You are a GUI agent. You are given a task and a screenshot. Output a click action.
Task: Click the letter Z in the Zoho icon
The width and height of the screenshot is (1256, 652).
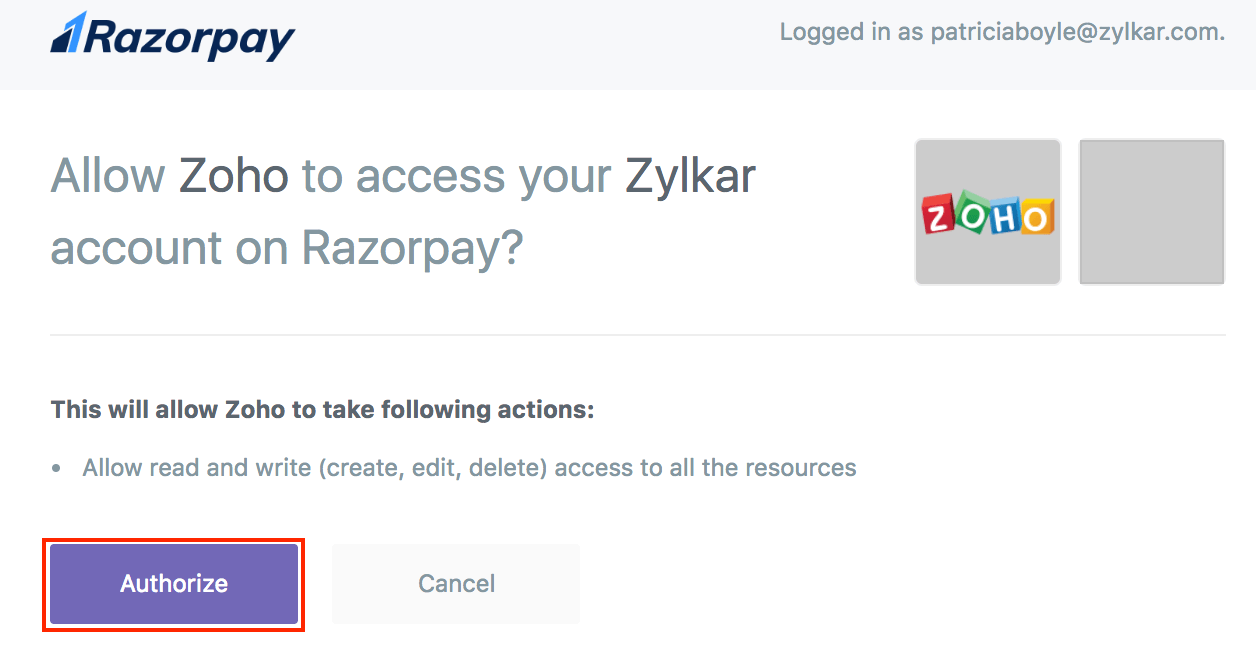click(939, 217)
